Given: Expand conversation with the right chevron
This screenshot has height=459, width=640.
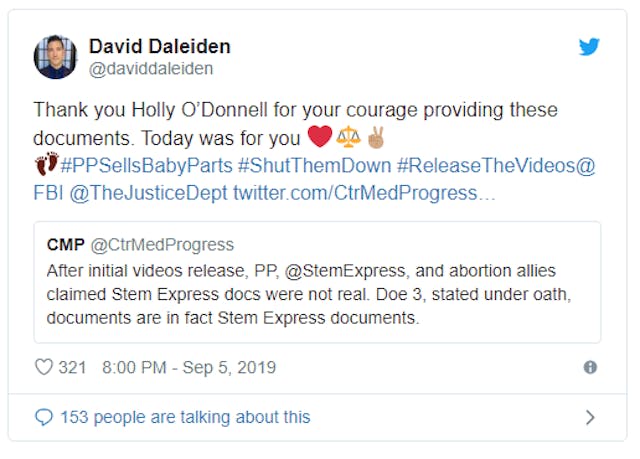Looking at the screenshot, I should point(590,417).
